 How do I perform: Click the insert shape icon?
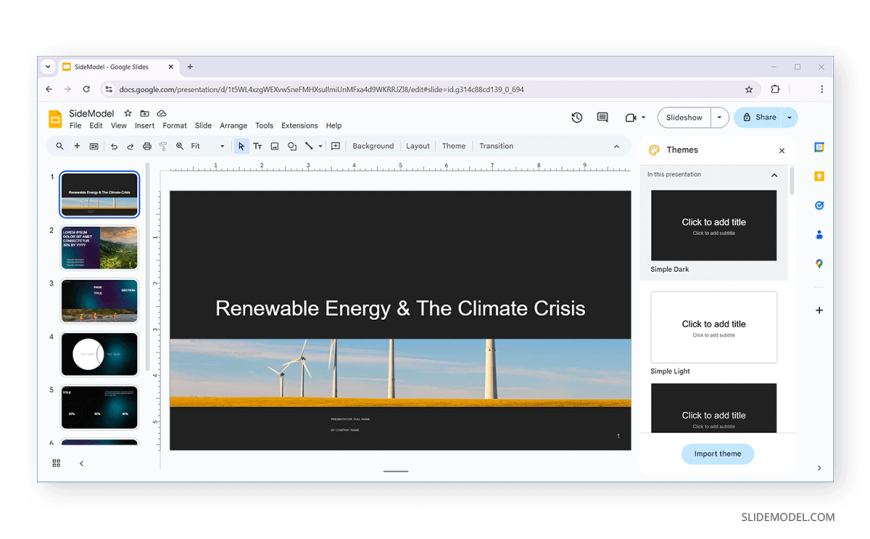tap(292, 146)
